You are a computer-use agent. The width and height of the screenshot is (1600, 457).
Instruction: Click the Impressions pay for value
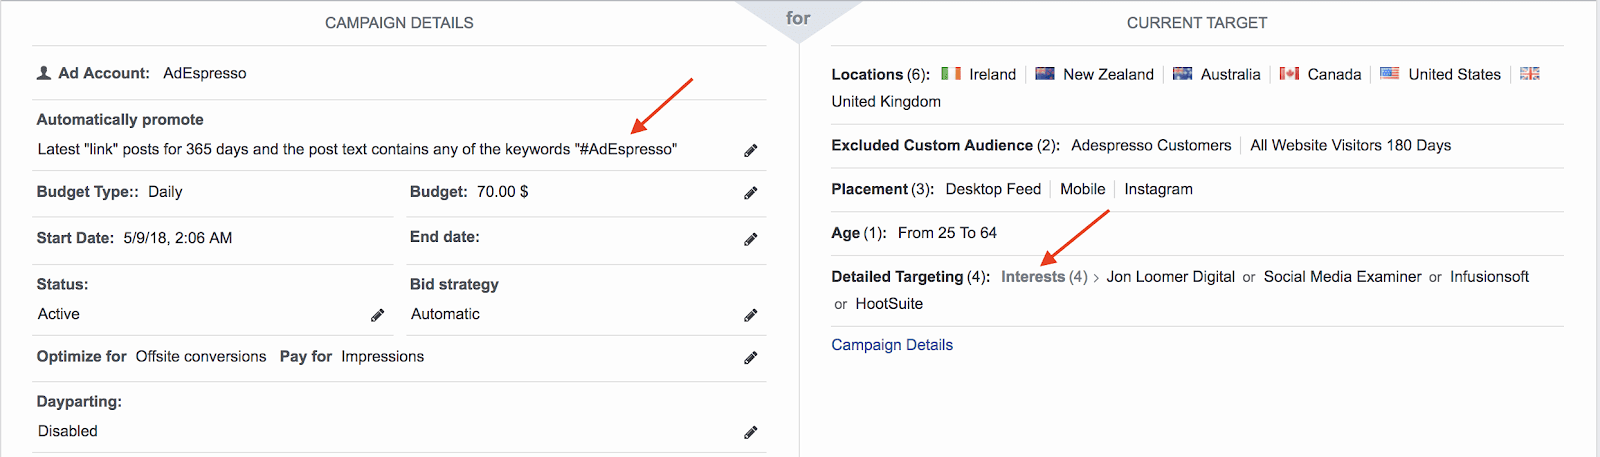(382, 357)
